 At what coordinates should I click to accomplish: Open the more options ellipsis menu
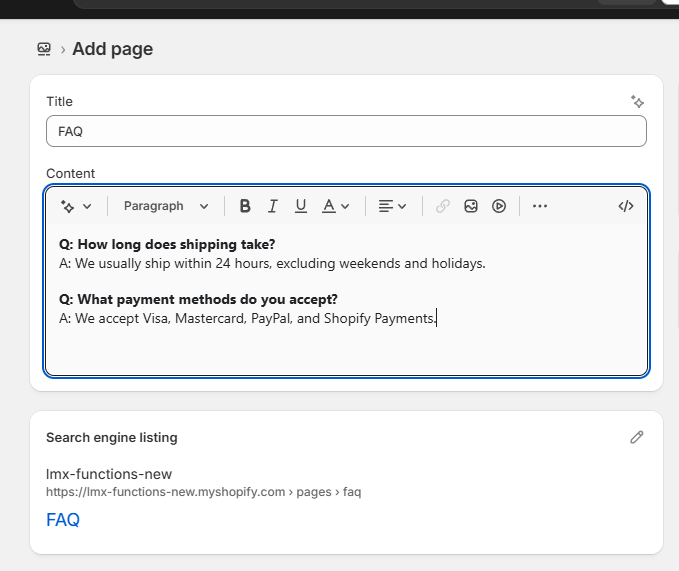(x=540, y=206)
